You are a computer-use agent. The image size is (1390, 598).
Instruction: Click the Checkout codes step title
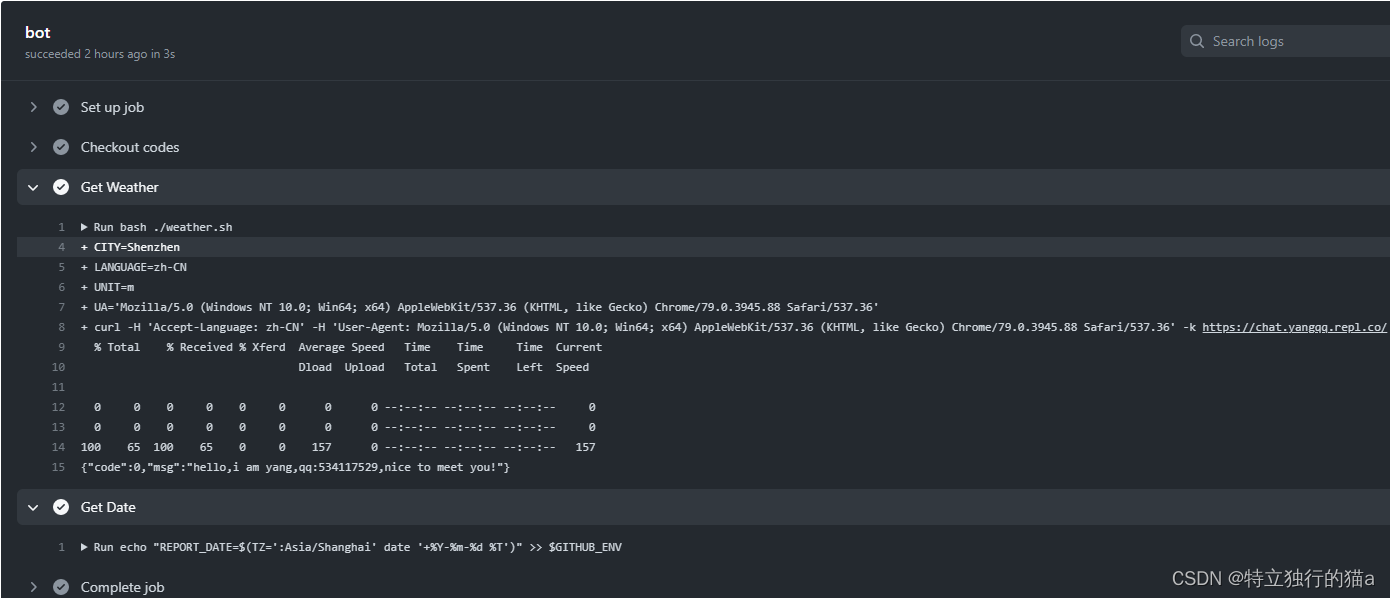(130, 147)
